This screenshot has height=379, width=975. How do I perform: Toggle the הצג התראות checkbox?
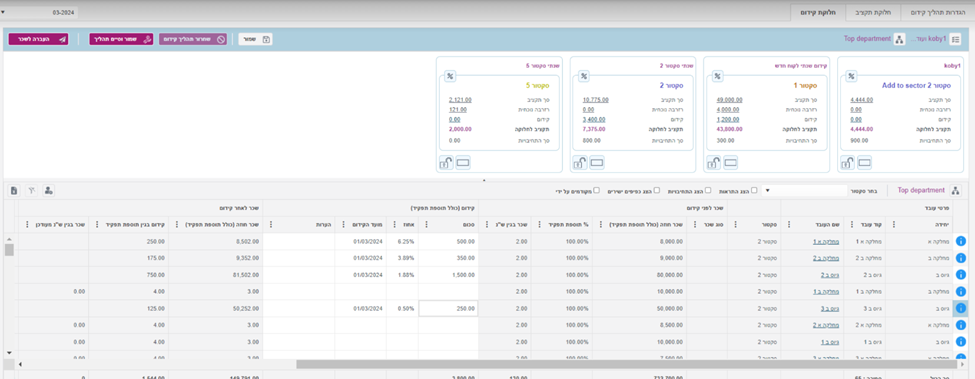pos(754,191)
